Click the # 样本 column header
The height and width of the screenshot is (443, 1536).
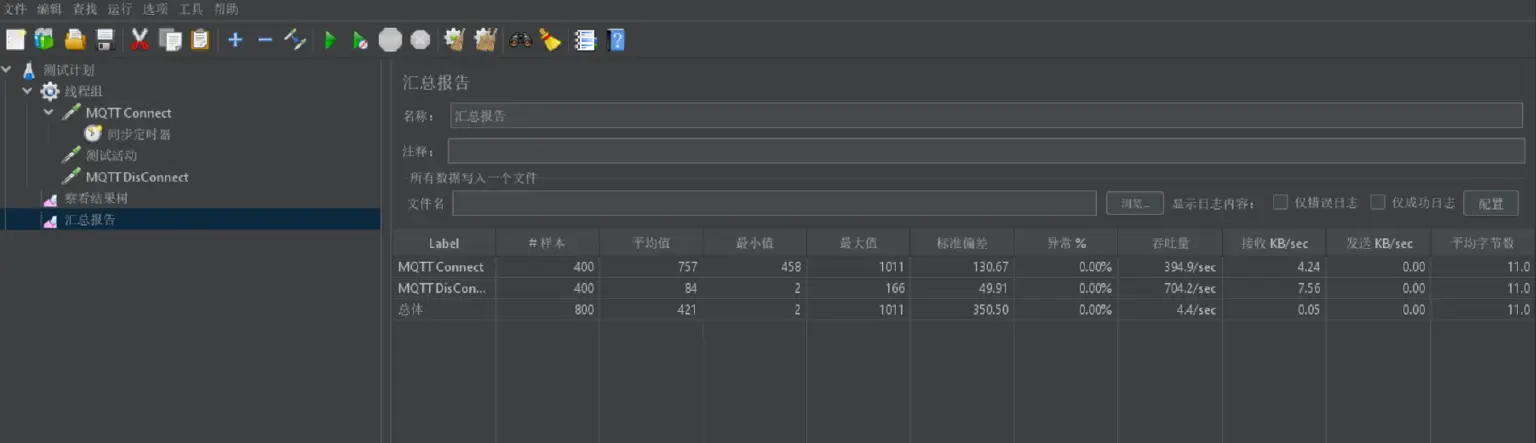[547, 243]
